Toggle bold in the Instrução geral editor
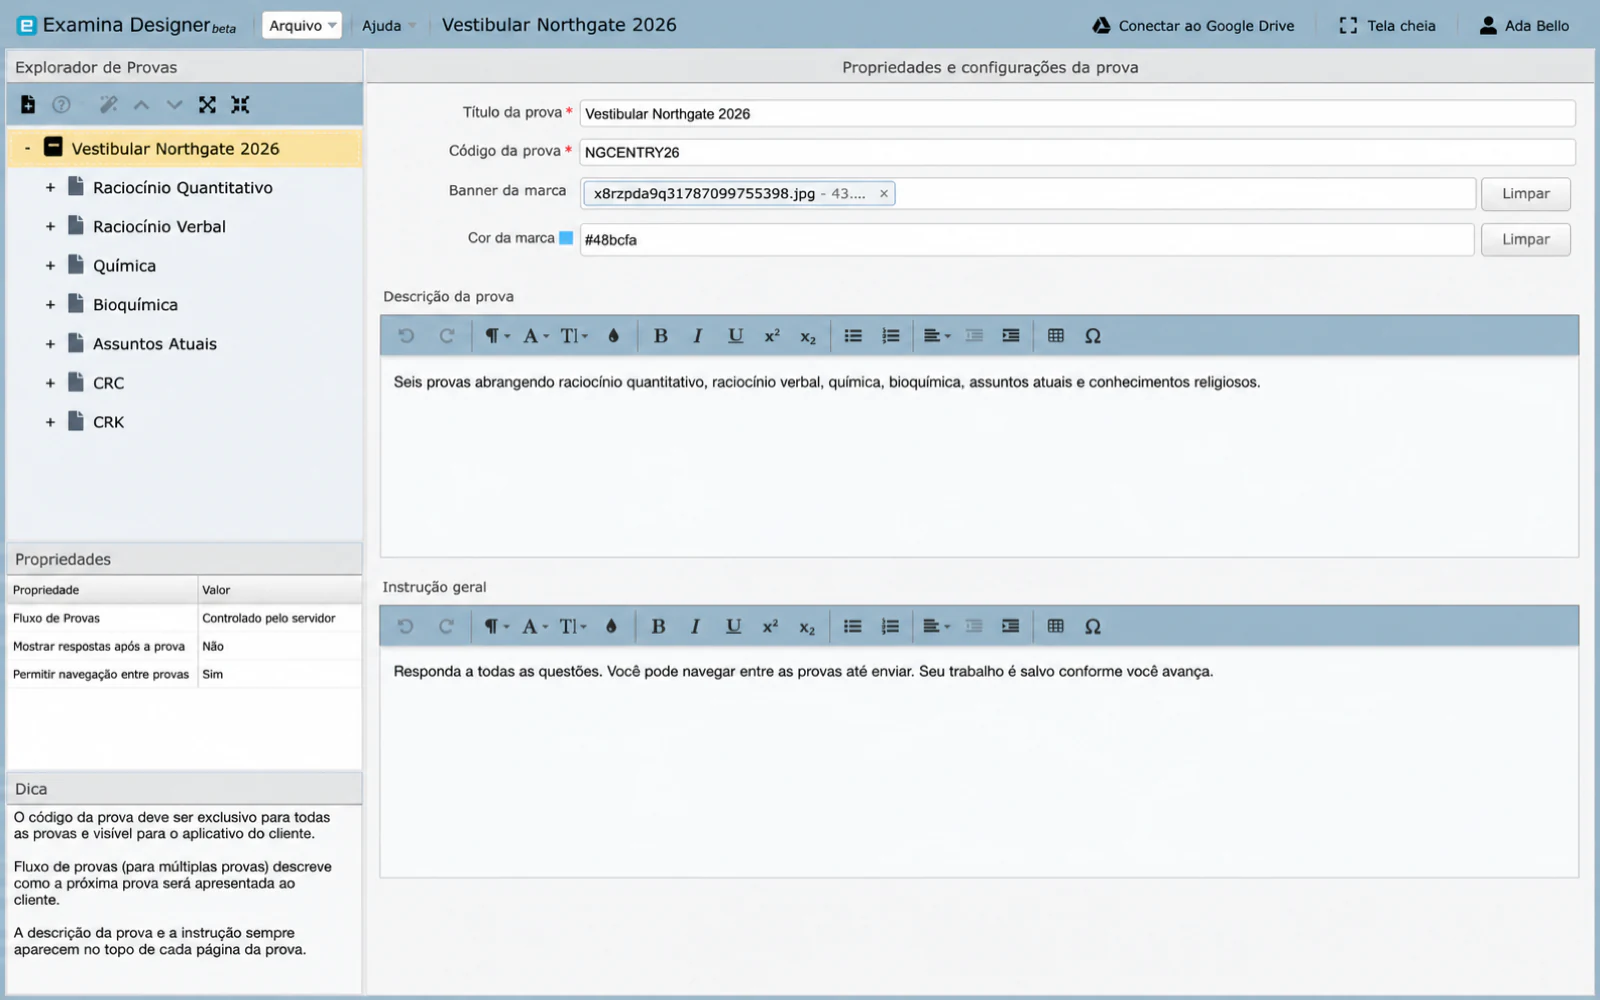Screen dimensions: 1600x1000 click(x=658, y=626)
